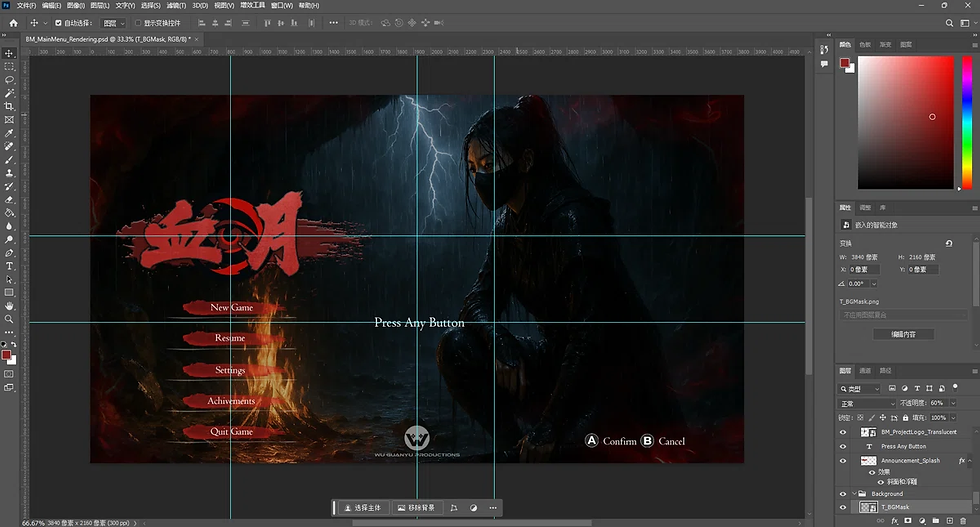980x527 pixels.
Task: Open the fill 100% dropdown arrow
Action: point(953,418)
